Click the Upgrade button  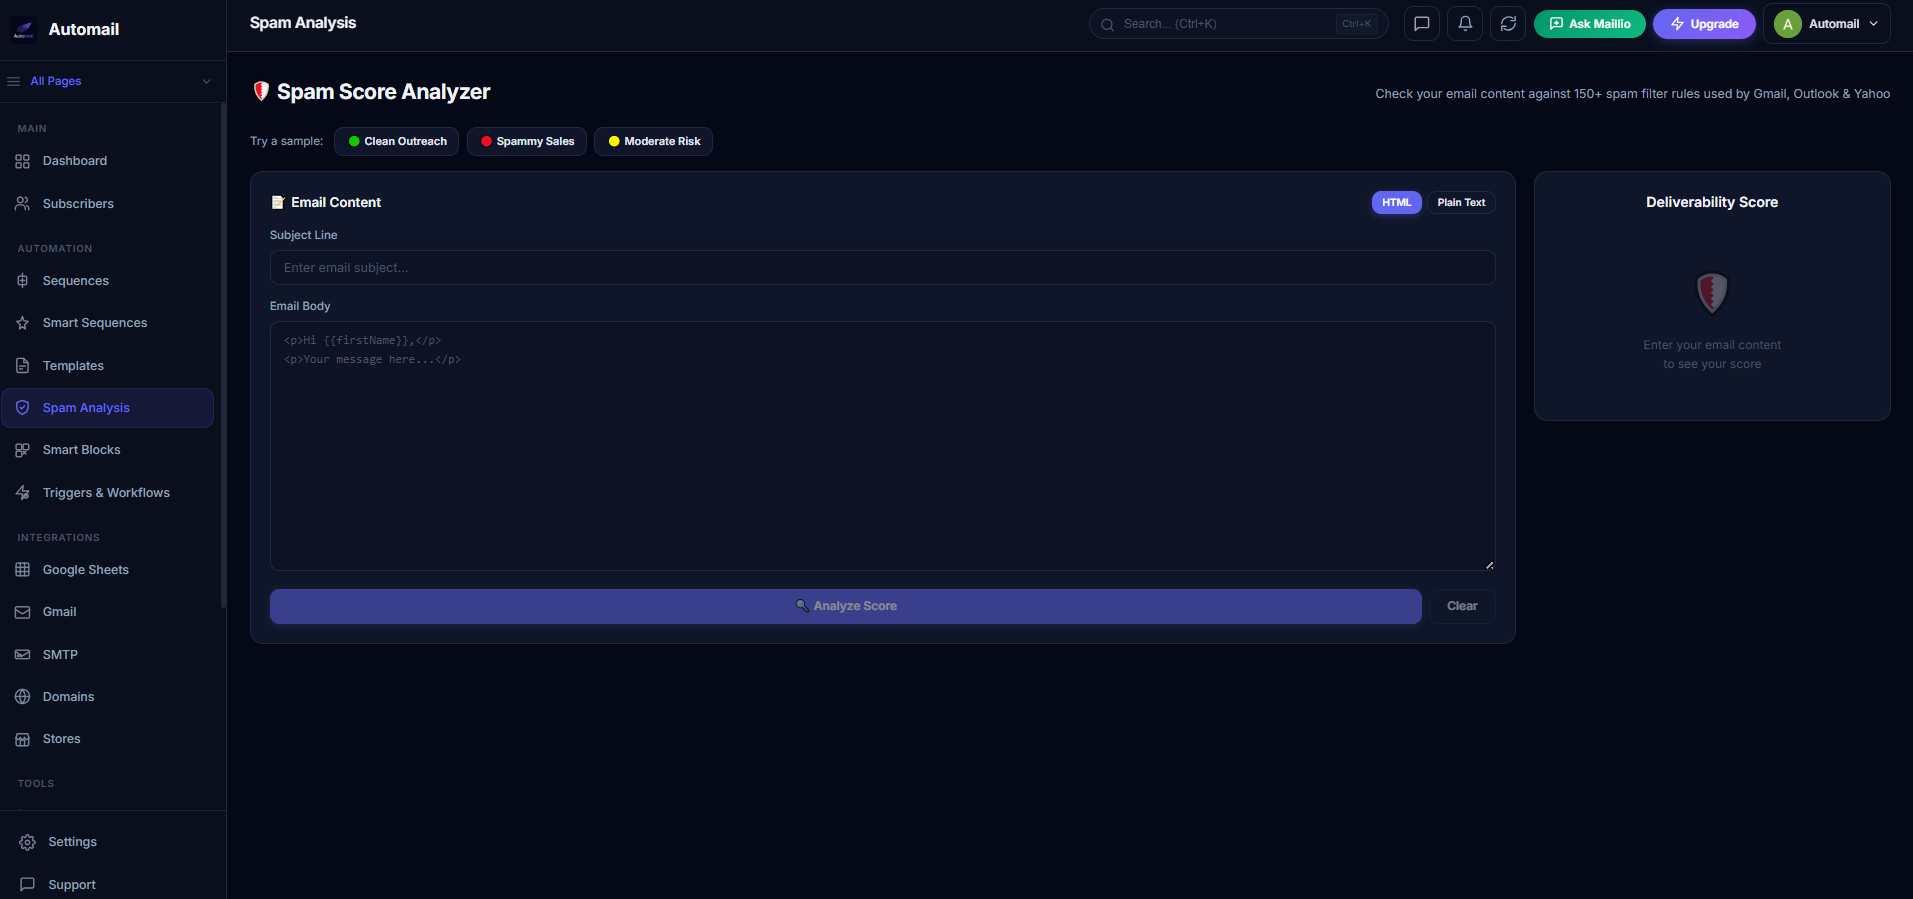coord(1704,24)
